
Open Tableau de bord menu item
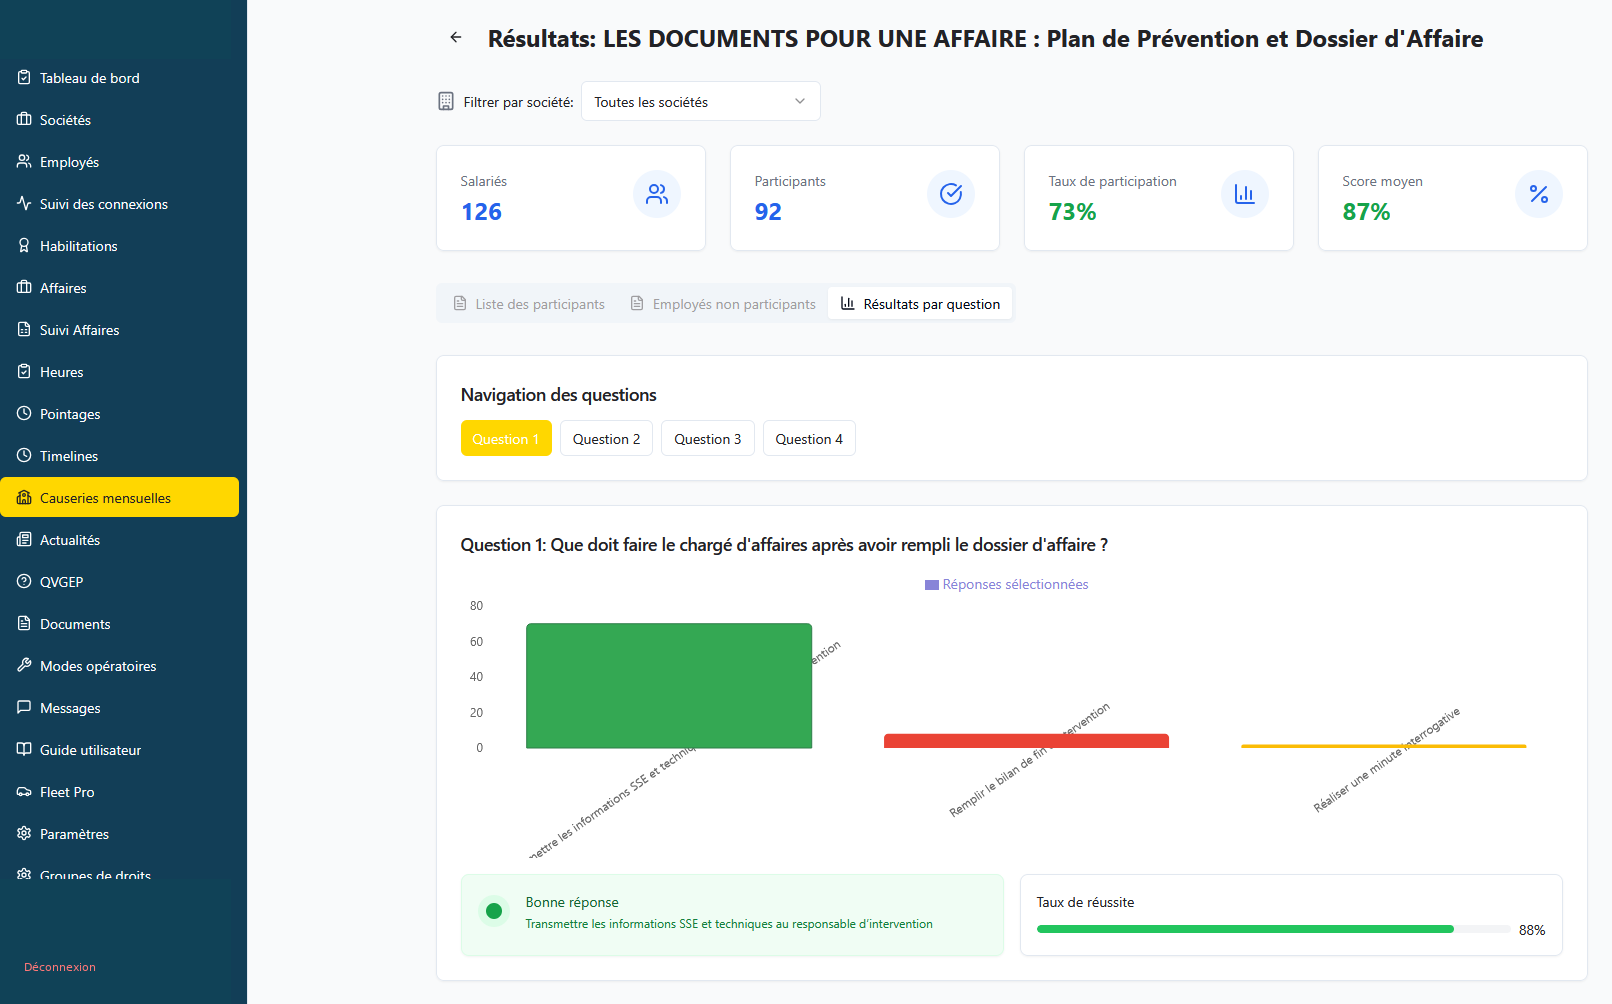click(119, 77)
